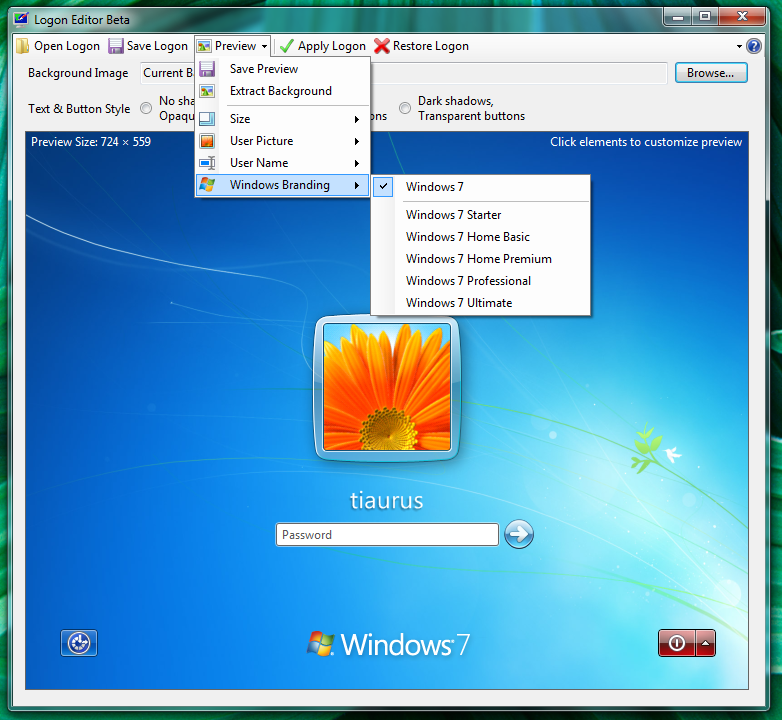Viewport: 782px width, 720px height.
Task: Select Windows 7 Starter branding
Action: pos(481,214)
